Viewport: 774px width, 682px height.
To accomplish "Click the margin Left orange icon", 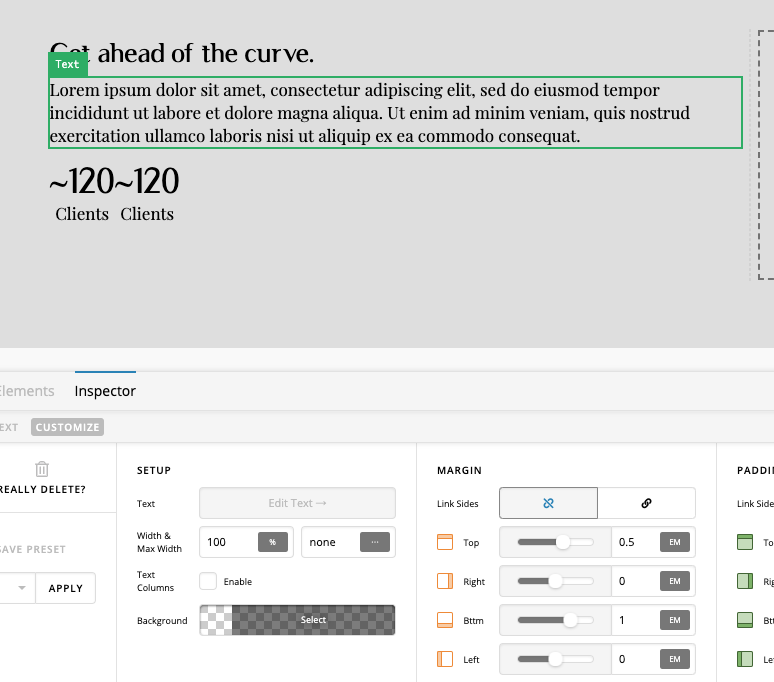I will (445, 659).
